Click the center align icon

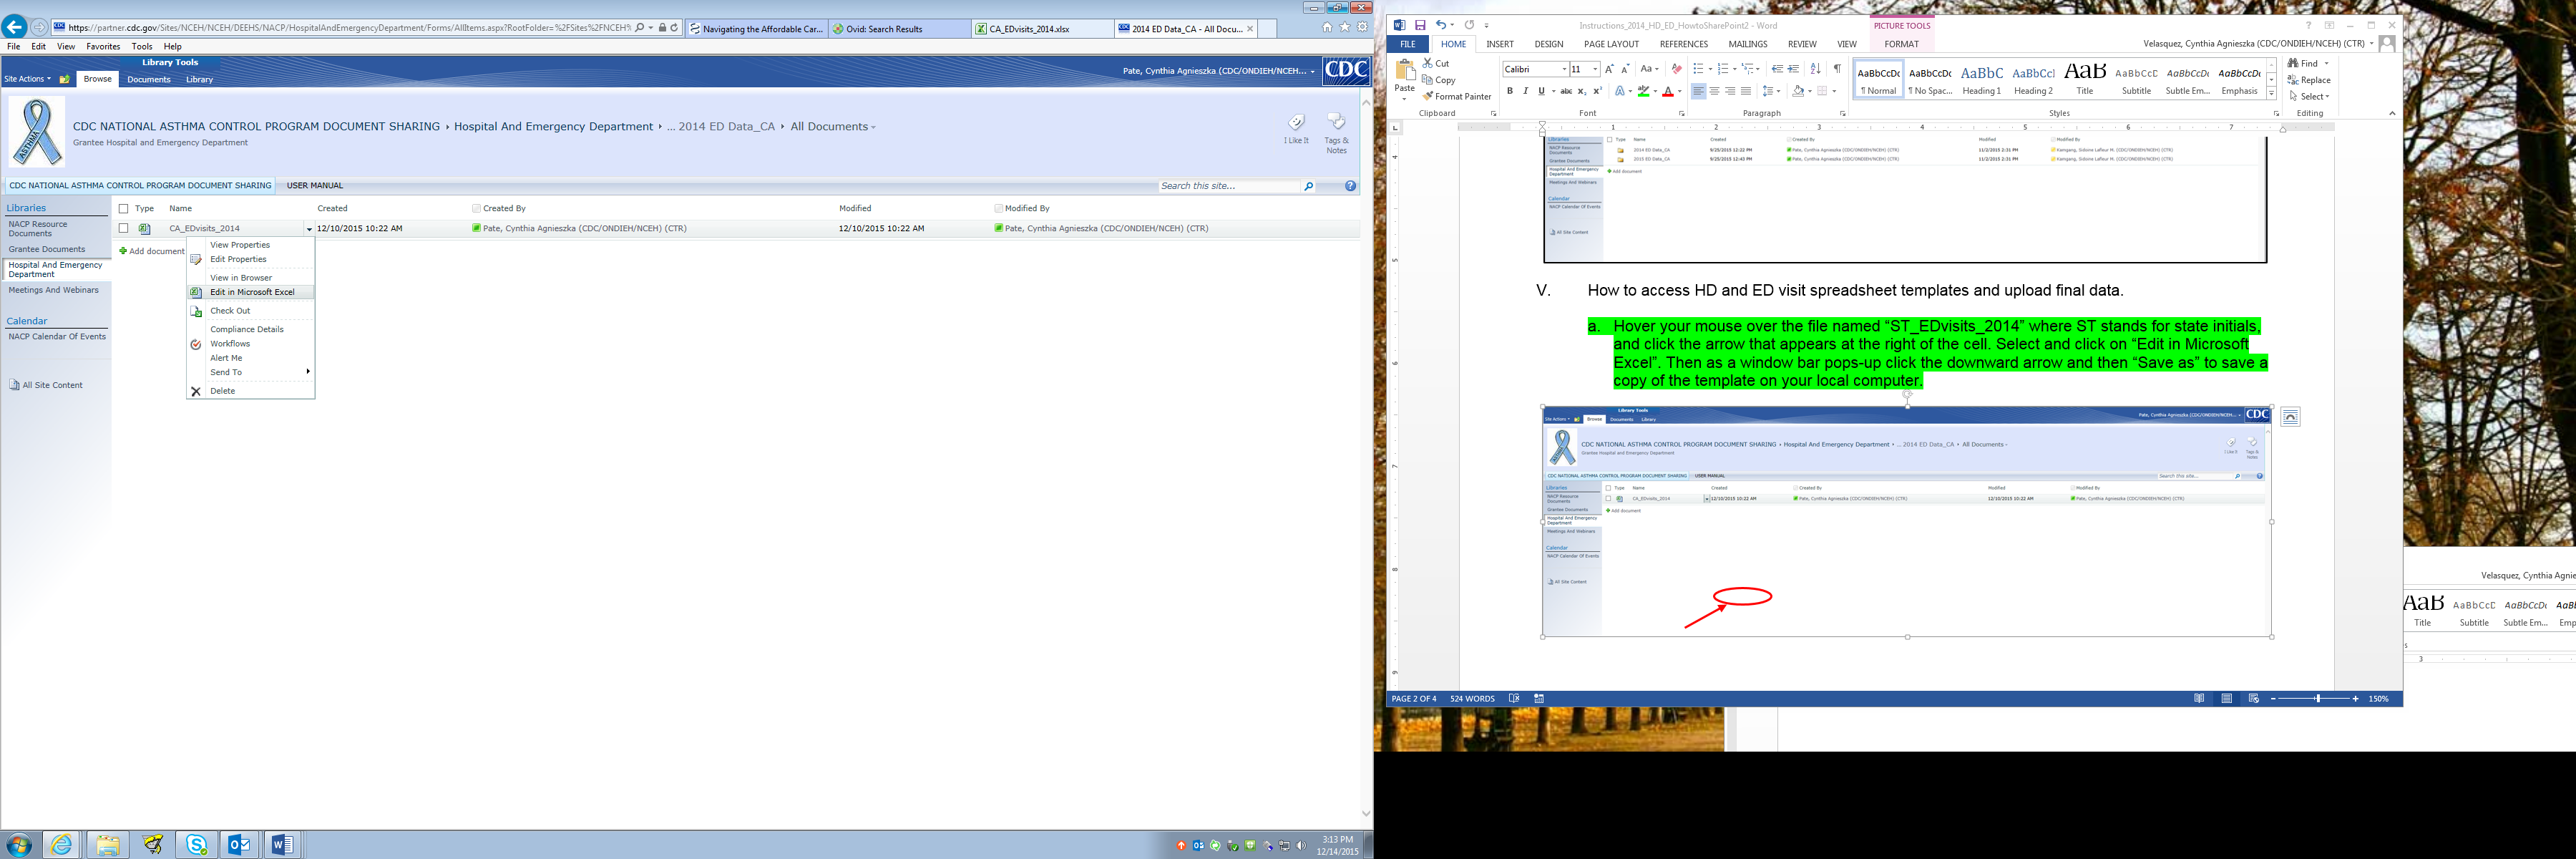click(1714, 91)
